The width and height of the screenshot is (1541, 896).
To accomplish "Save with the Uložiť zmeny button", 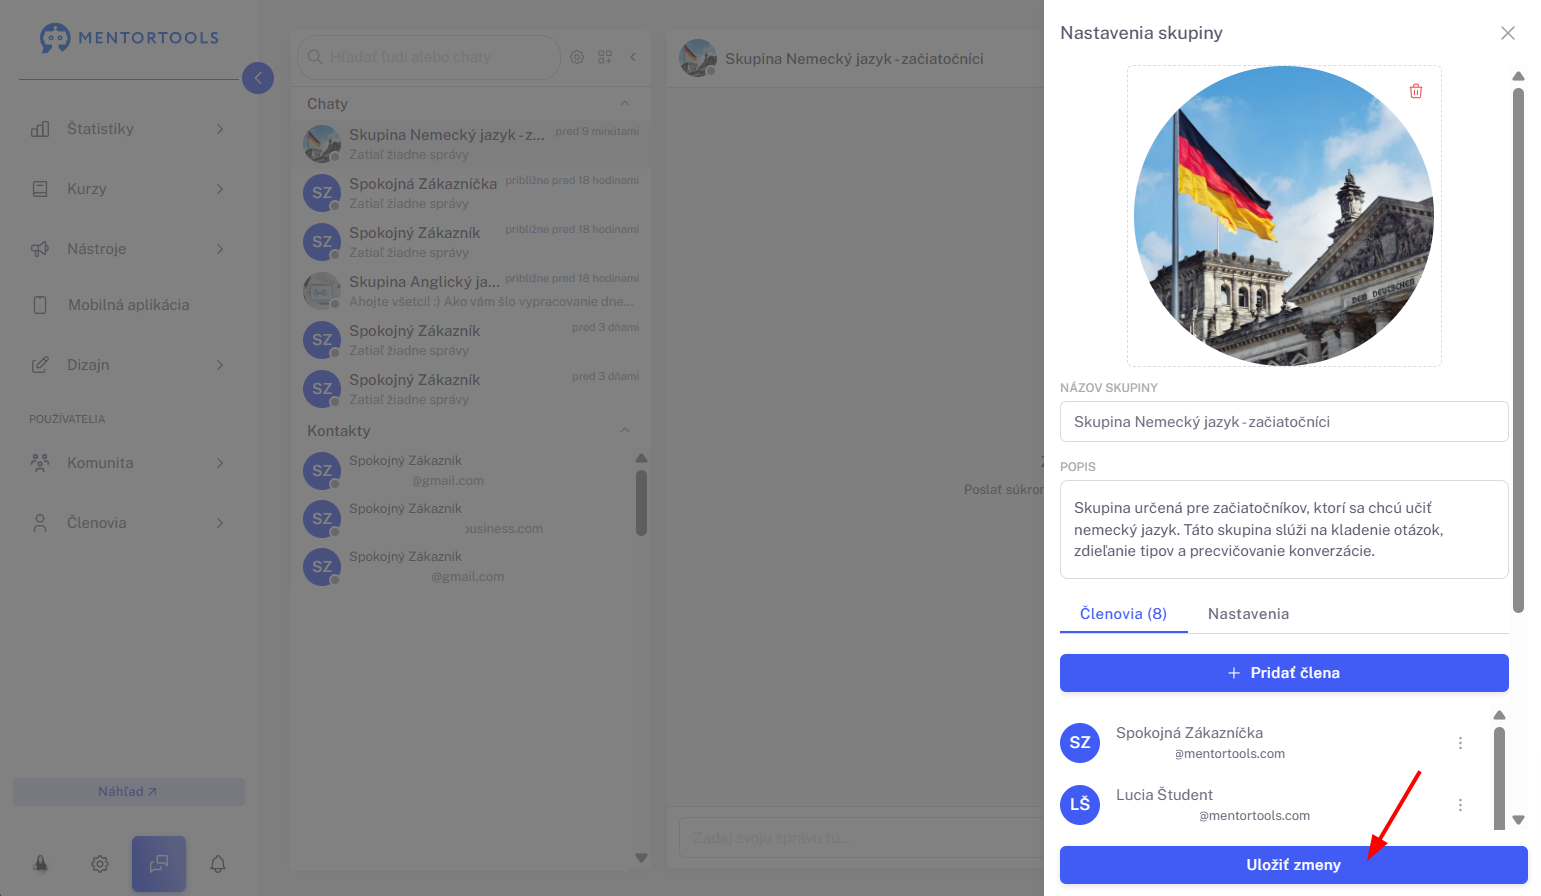I will [1293, 865].
